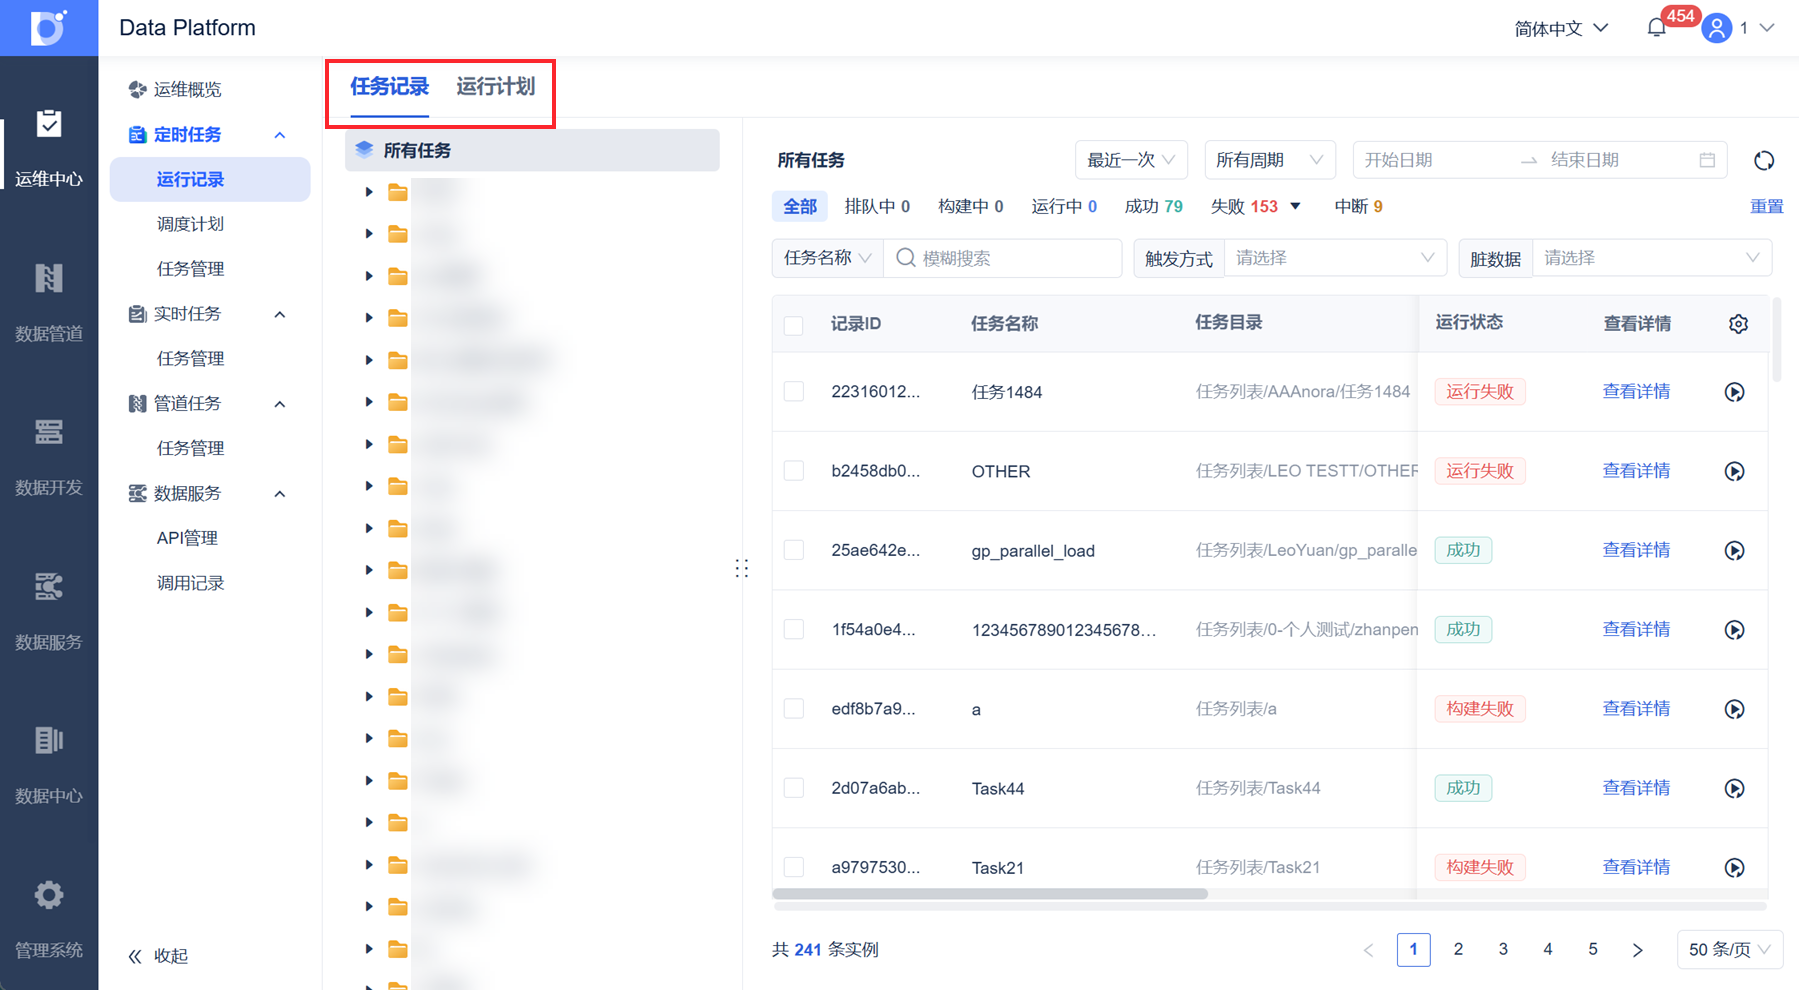1800x990 pixels.
Task: Open API管理 in the sidebar
Action: (187, 538)
